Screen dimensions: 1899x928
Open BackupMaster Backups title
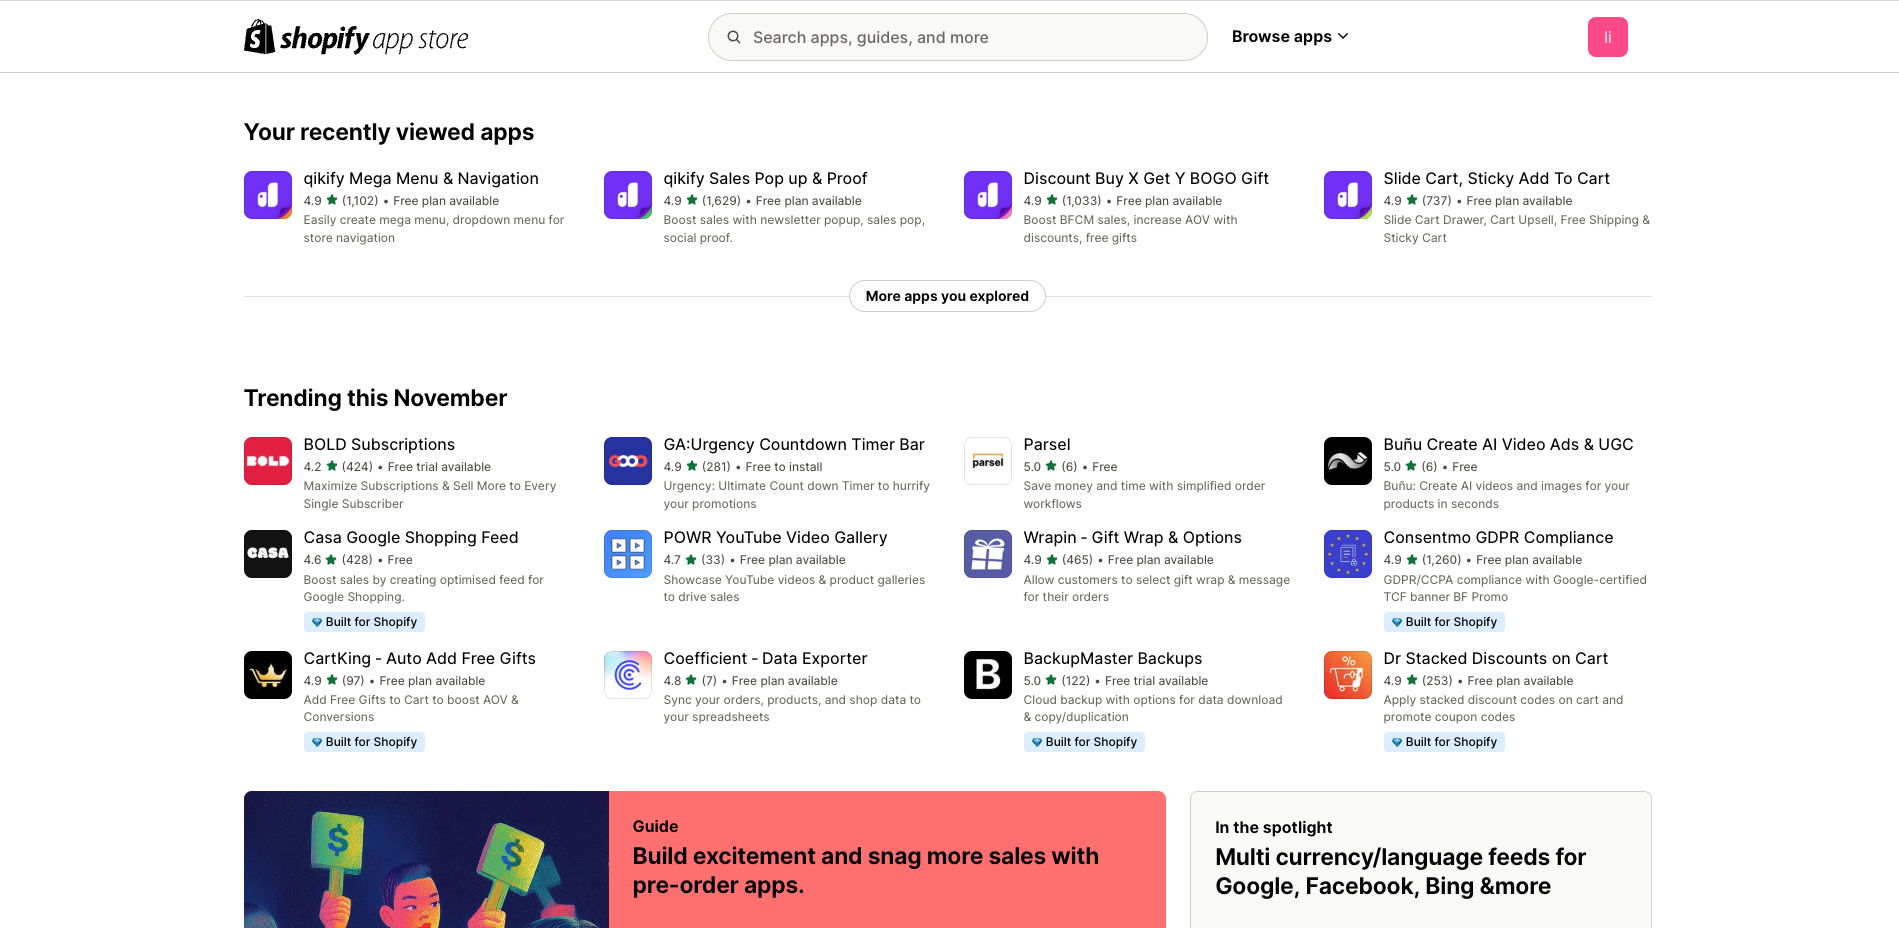[x=1113, y=658]
